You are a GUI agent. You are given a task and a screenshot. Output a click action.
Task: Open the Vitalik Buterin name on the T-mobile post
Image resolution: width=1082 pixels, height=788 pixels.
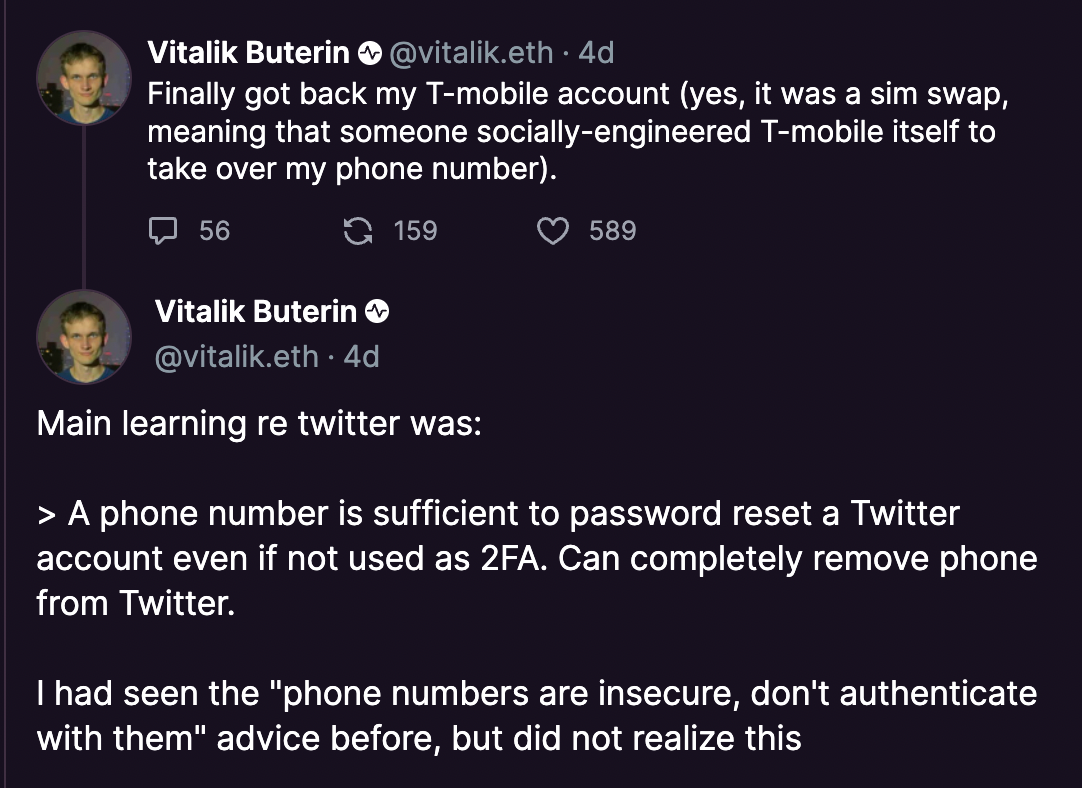point(248,53)
